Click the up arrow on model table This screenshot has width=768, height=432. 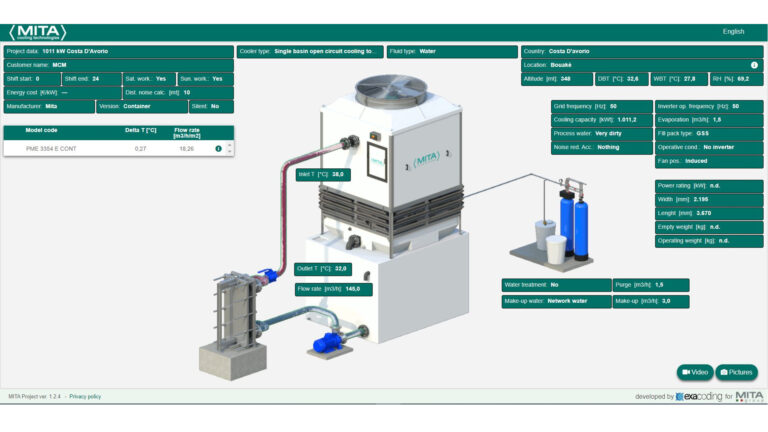pyautogui.click(x=230, y=145)
